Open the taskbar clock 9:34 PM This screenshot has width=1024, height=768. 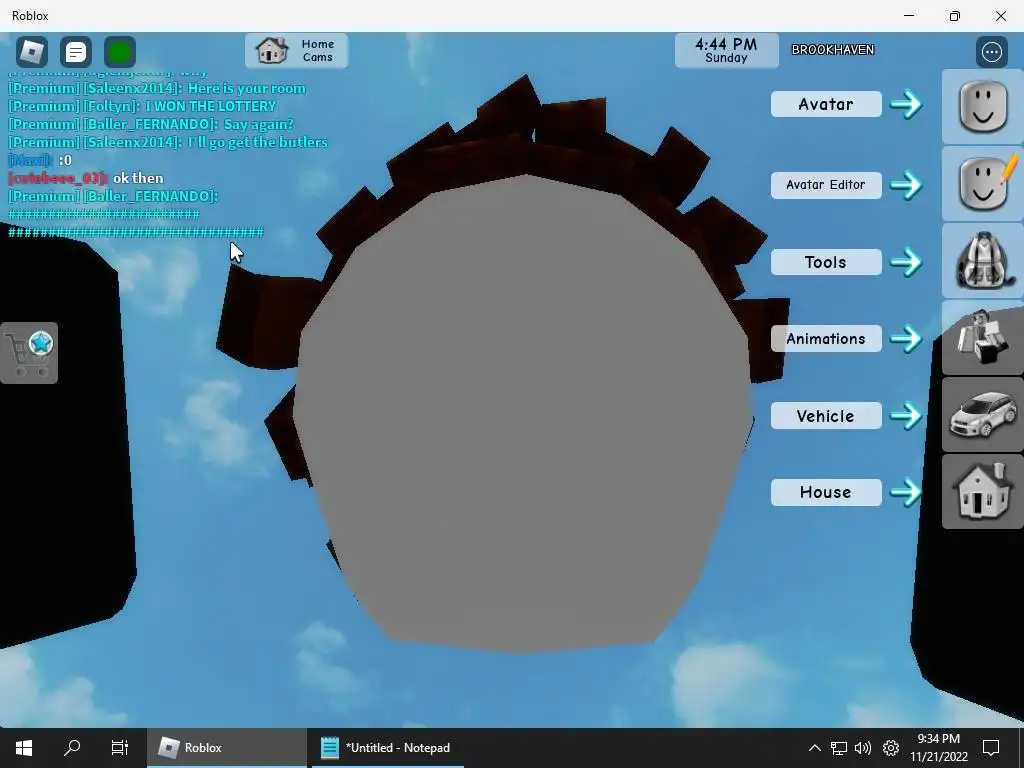(938, 748)
